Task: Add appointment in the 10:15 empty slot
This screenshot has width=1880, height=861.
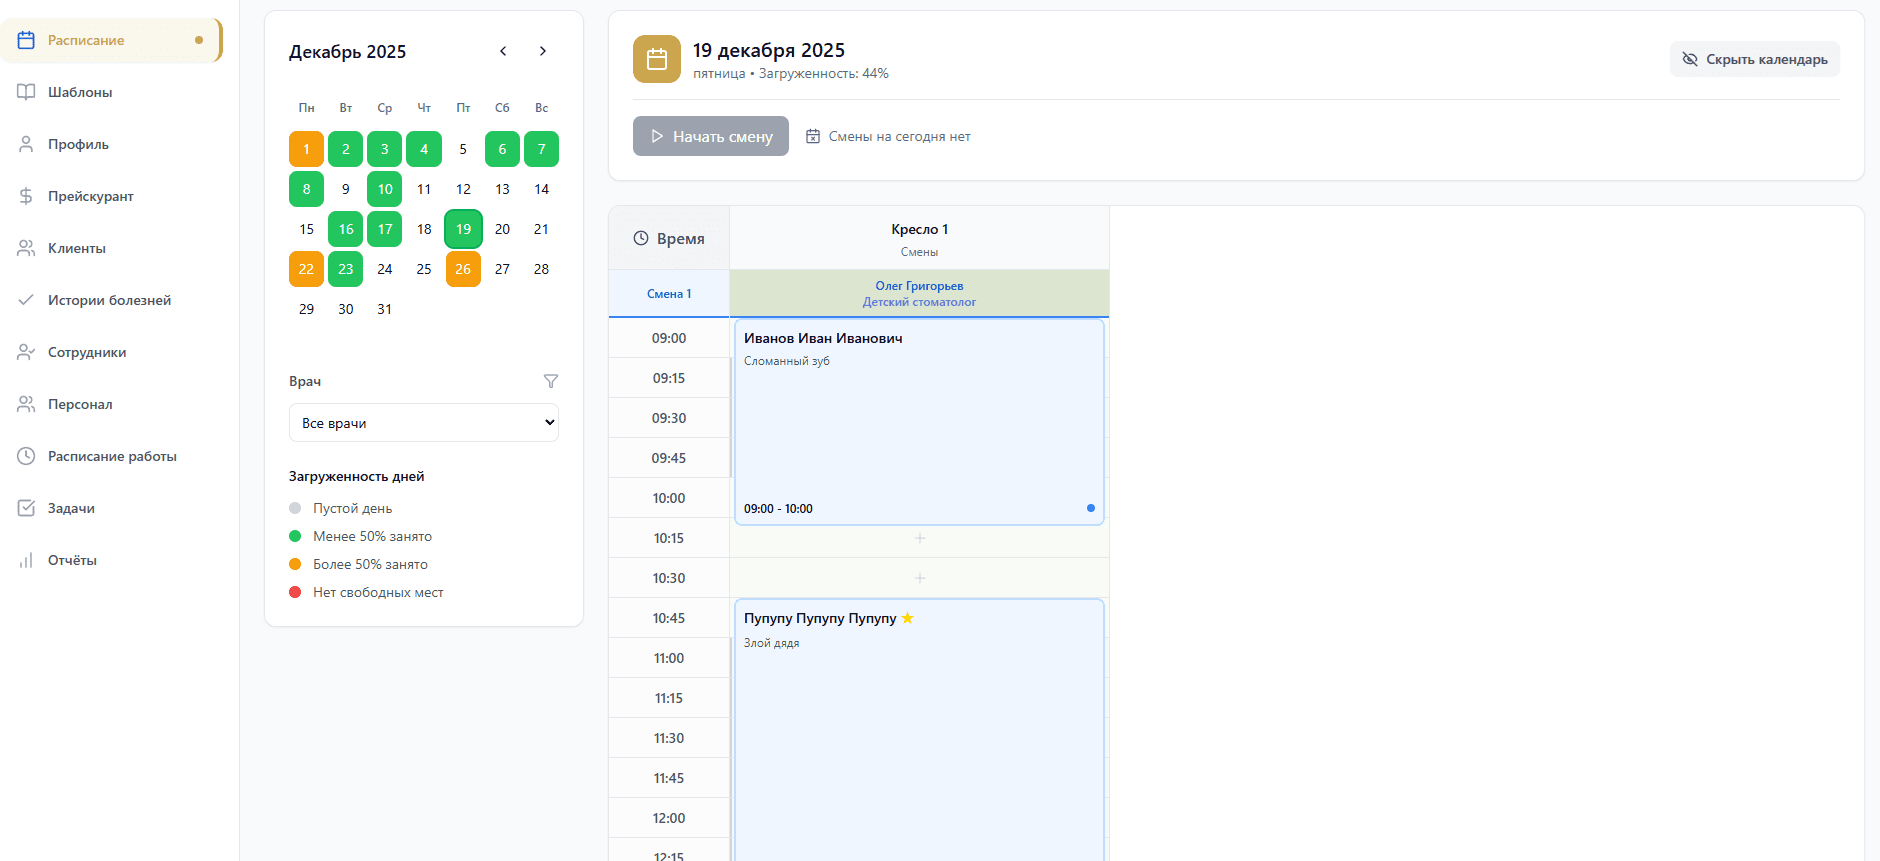Action: [x=919, y=538]
